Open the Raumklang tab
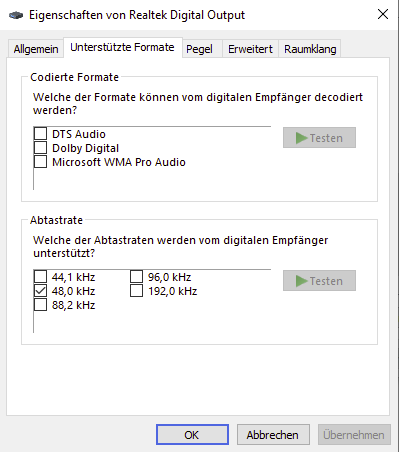This screenshot has width=399, height=452. tap(310, 49)
